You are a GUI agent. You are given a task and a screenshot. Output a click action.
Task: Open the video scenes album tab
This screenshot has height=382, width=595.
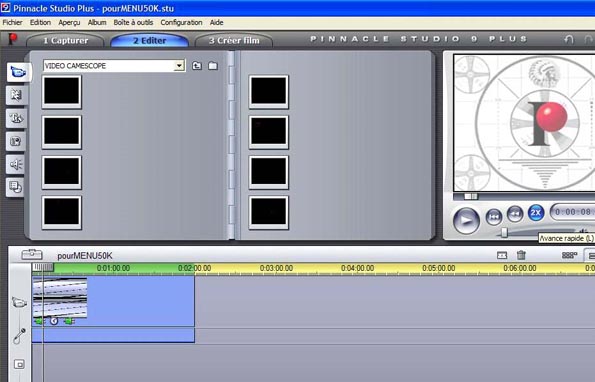click(x=19, y=72)
